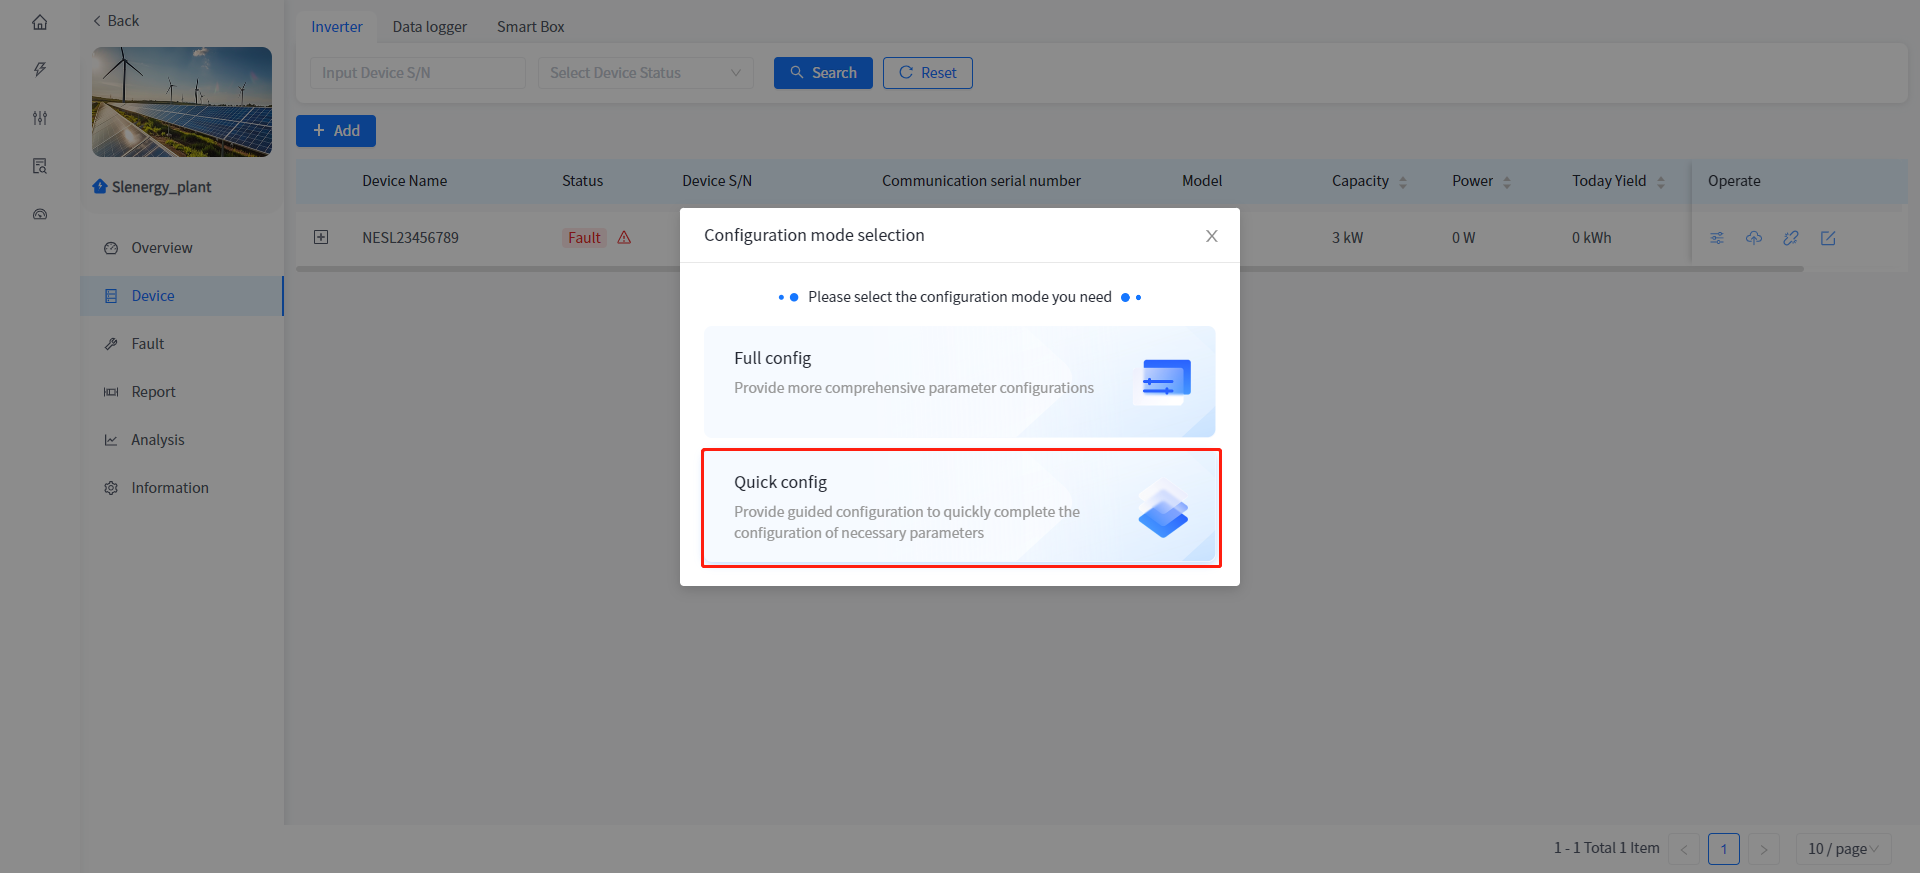Focus the Input Device S/N field

[x=417, y=73]
